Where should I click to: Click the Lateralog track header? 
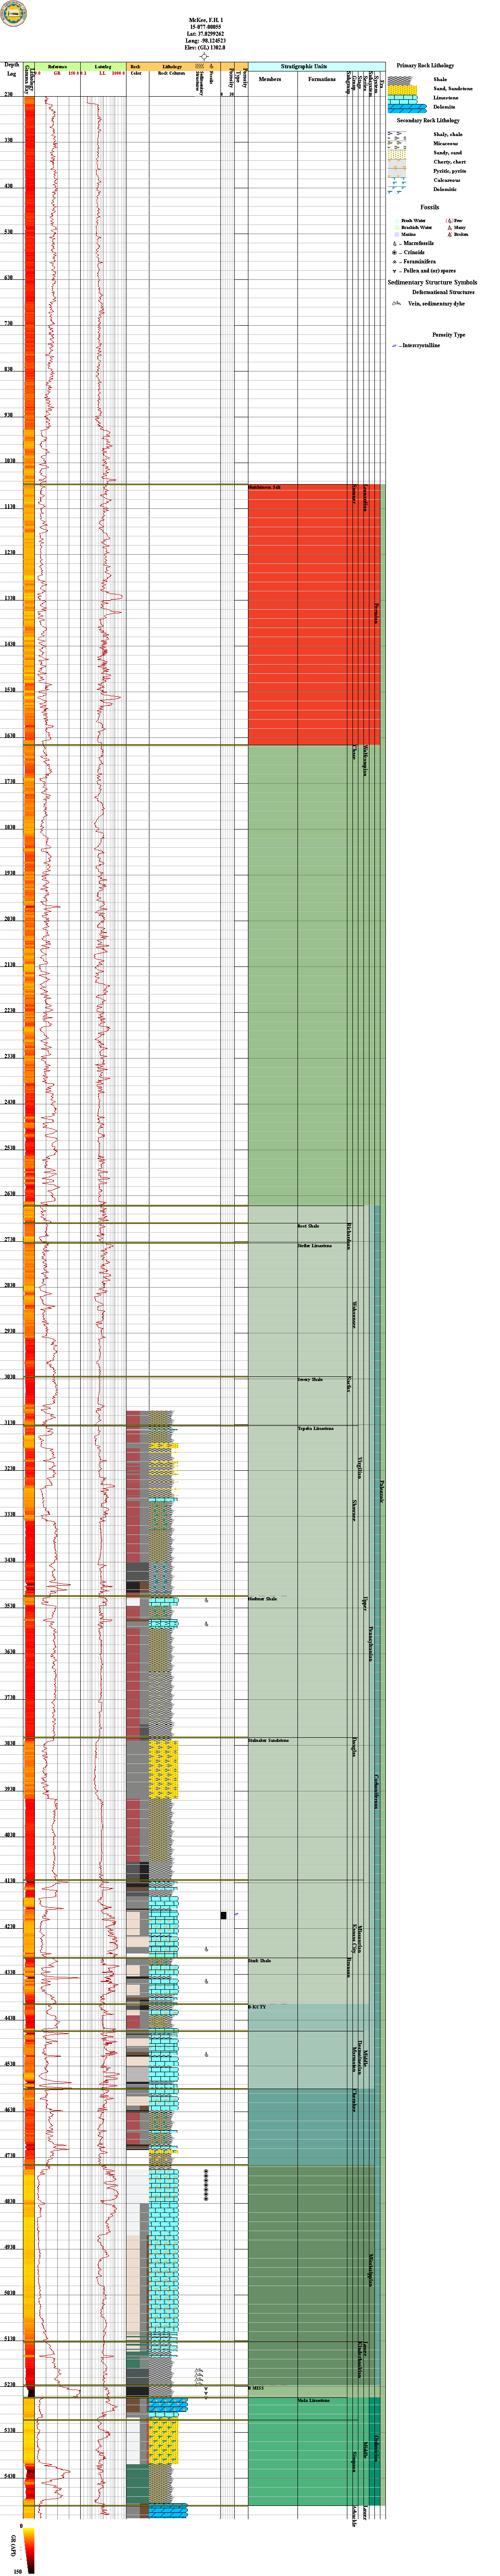coord(103,66)
